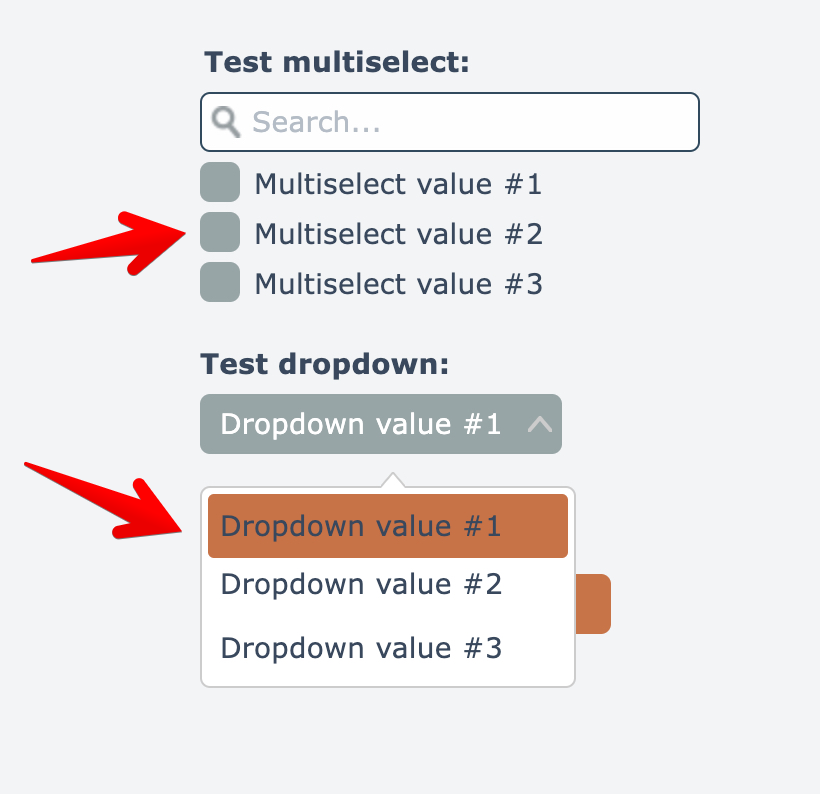This screenshot has height=794, width=820.
Task: Click the Multiselect value #2 label text
Action: [398, 234]
